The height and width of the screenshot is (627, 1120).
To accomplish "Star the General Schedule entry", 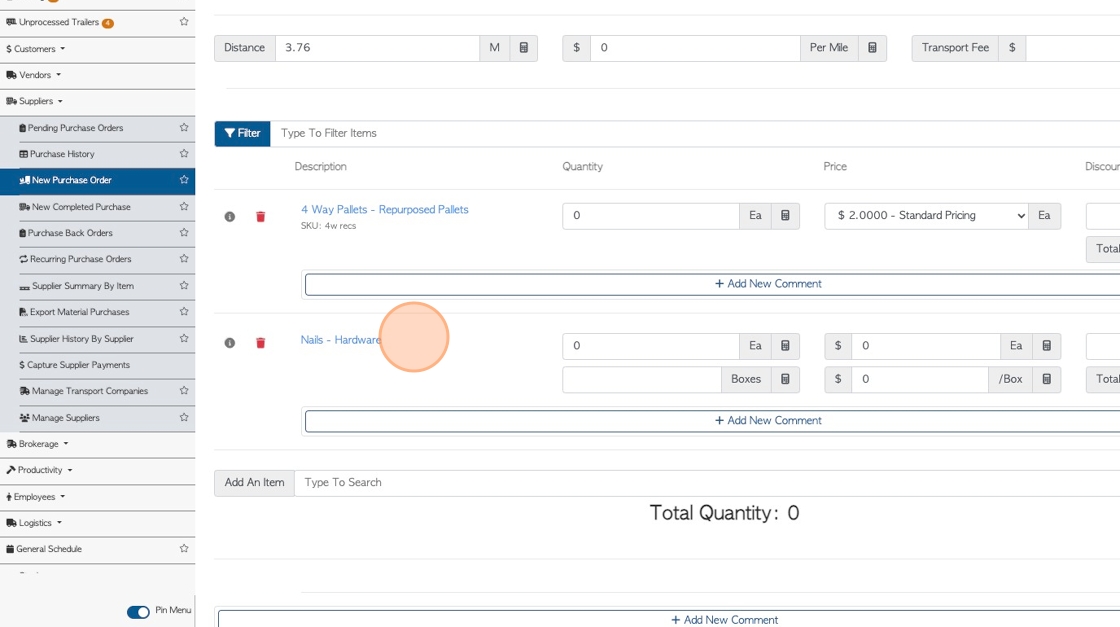I will coord(184,548).
